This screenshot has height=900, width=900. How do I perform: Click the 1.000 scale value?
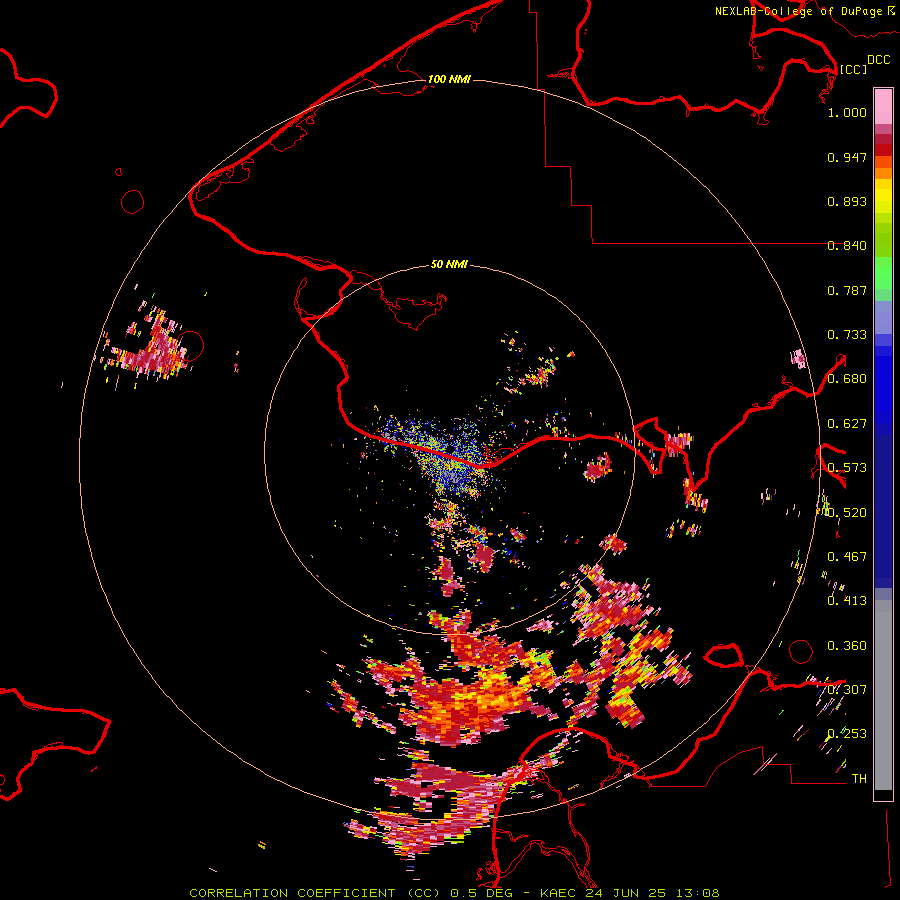pyautogui.click(x=847, y=112)
